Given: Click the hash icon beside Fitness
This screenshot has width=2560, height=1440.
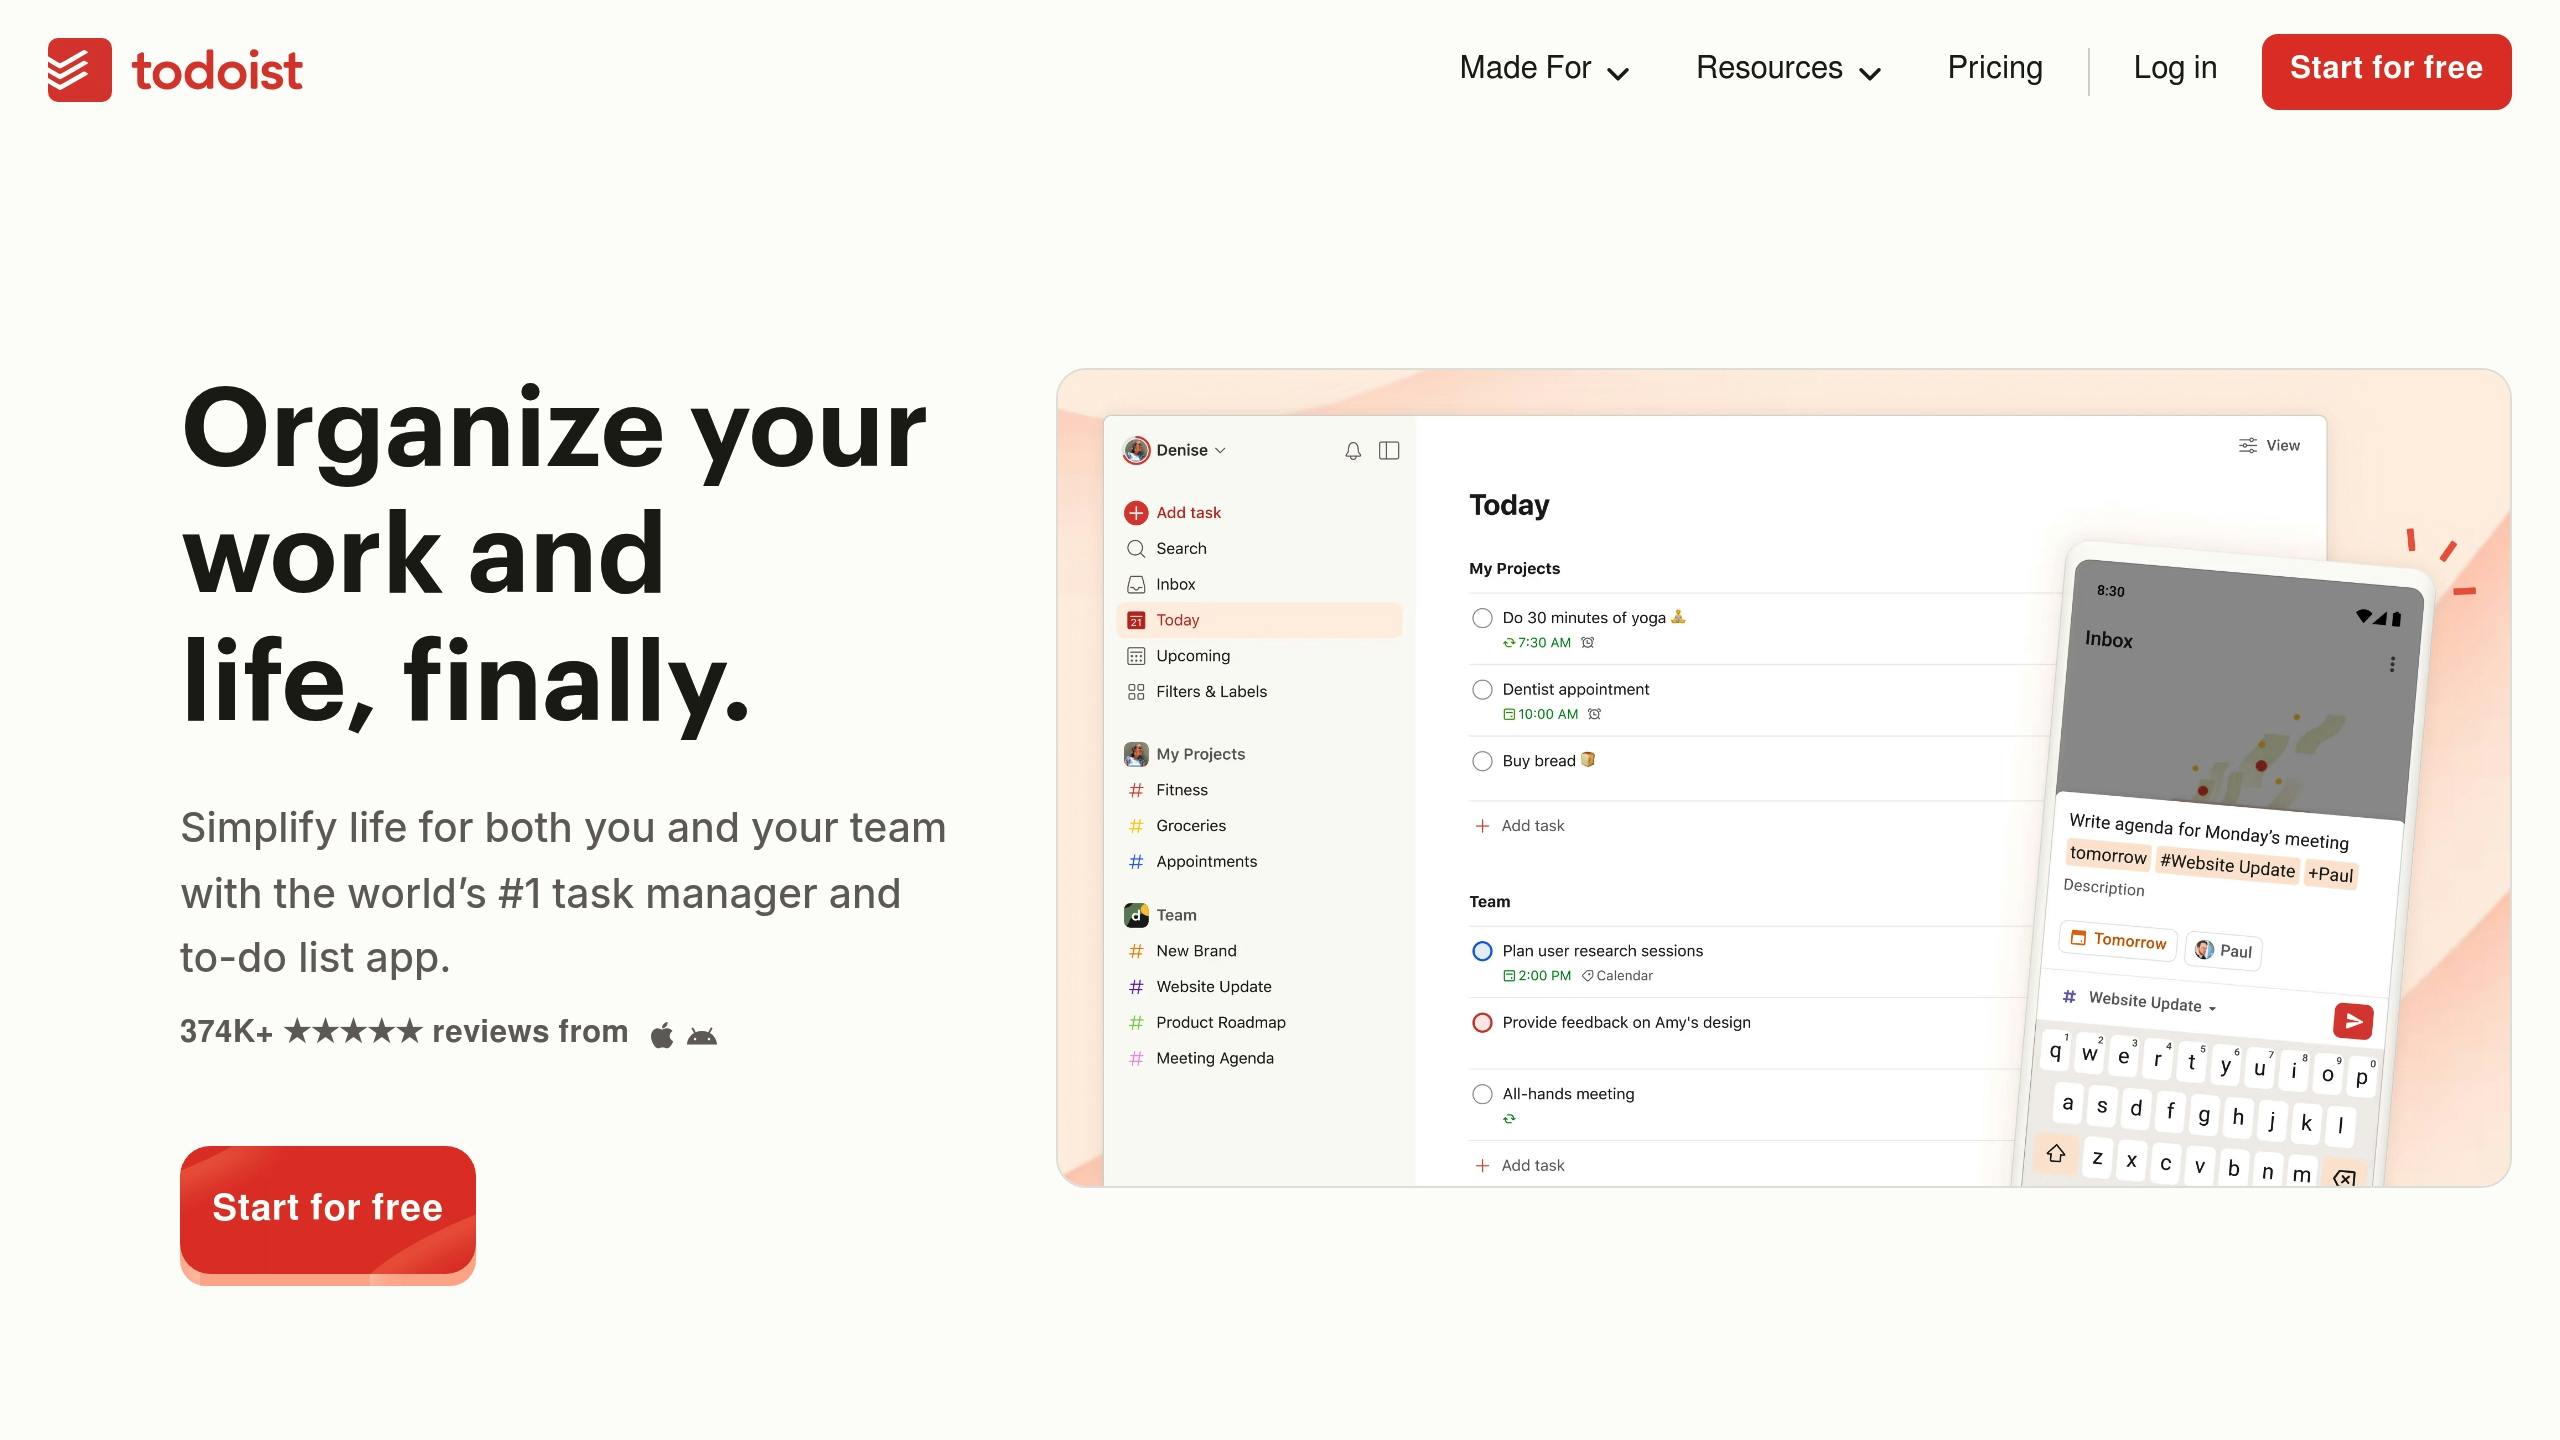Looking at the screenshot, I should pyautogui.click(x=1136, y=790).
